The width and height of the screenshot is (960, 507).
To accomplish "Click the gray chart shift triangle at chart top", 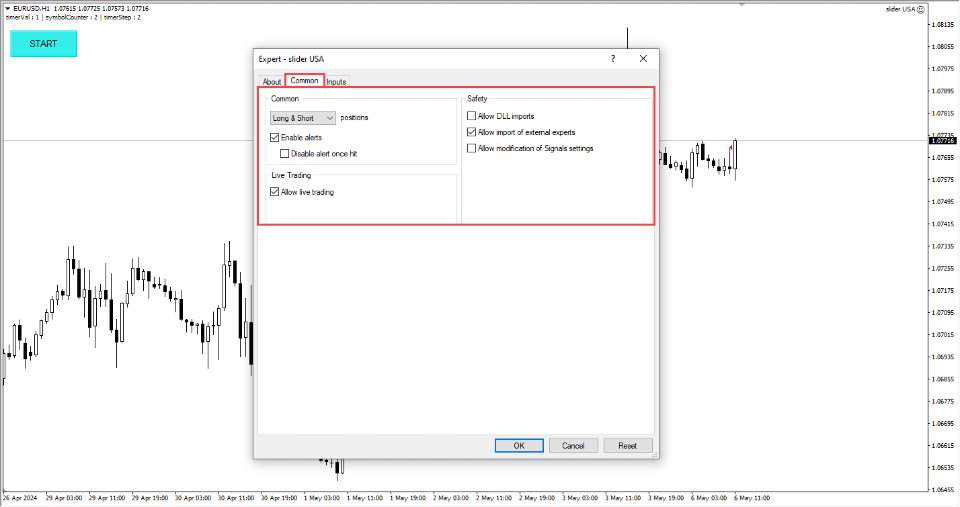I will (741, 4).
